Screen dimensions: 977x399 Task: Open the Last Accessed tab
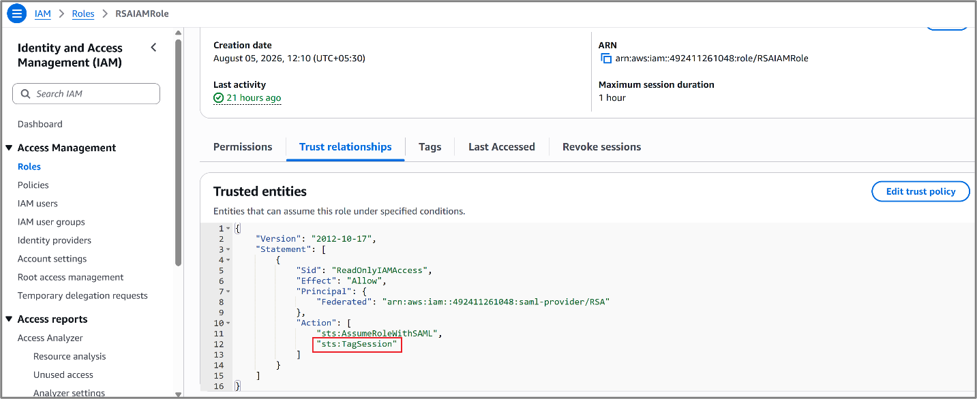point(502,147)
